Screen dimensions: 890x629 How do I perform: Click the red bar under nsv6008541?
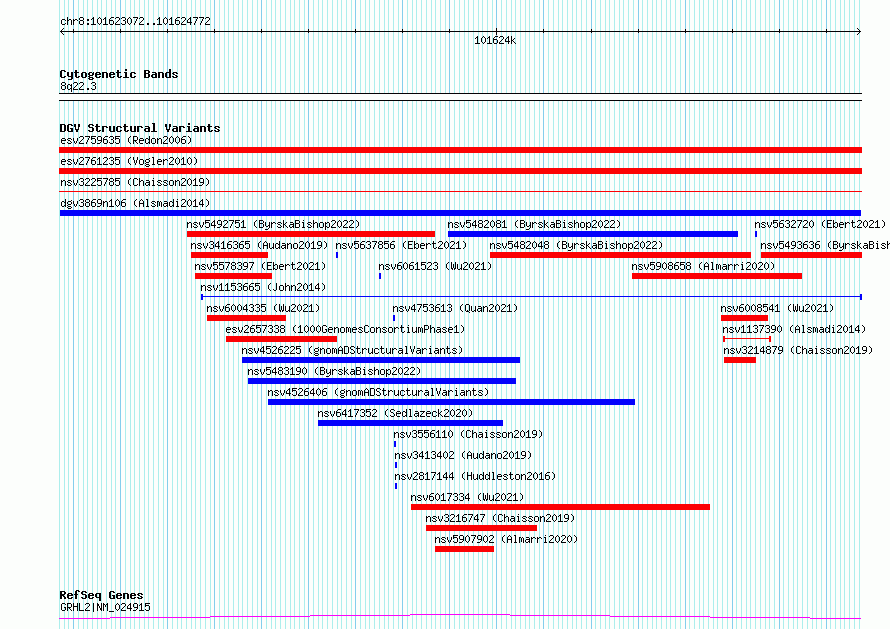click(x=744, y=318)
